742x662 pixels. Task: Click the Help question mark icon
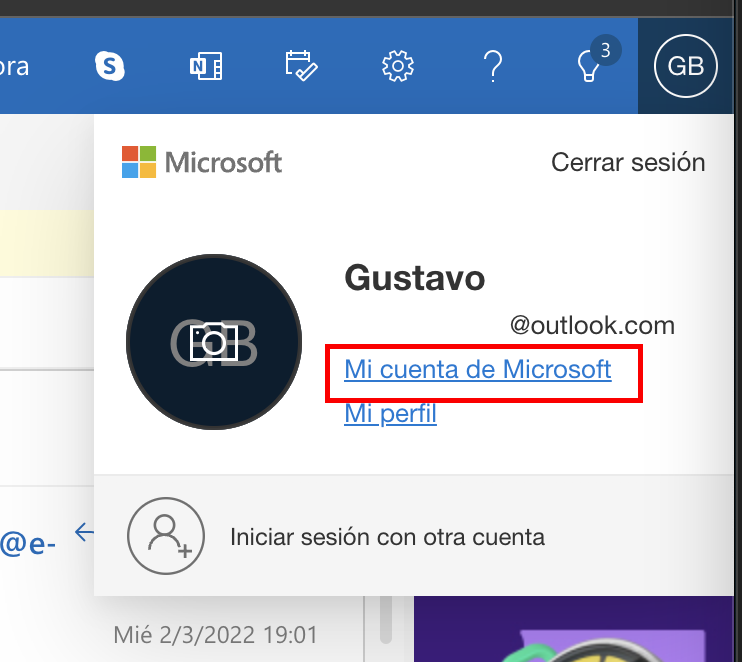point(492,66)
